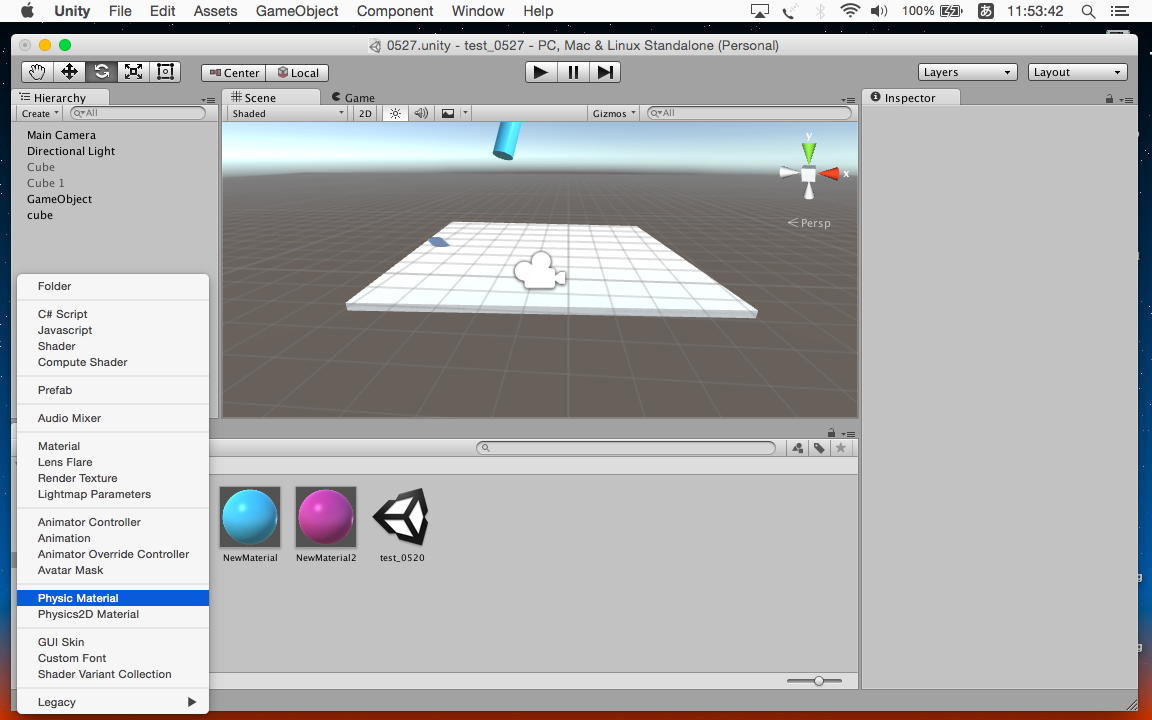Screen dimensions: 1152x720
Task: Click Hierarchy search field
Action: pos(138,113)
